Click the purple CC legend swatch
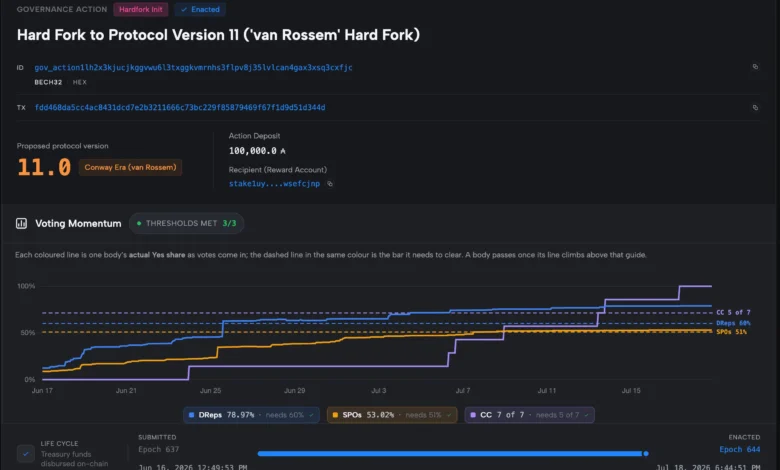Viewport: 780px width, 470px height. point(473,415)
